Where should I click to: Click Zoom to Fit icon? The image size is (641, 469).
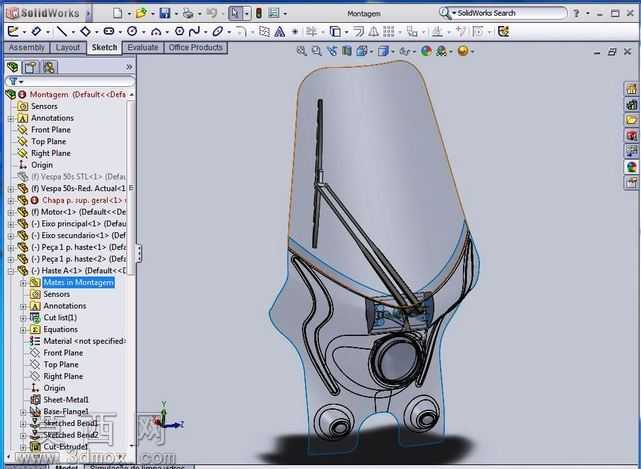(302, 51)
